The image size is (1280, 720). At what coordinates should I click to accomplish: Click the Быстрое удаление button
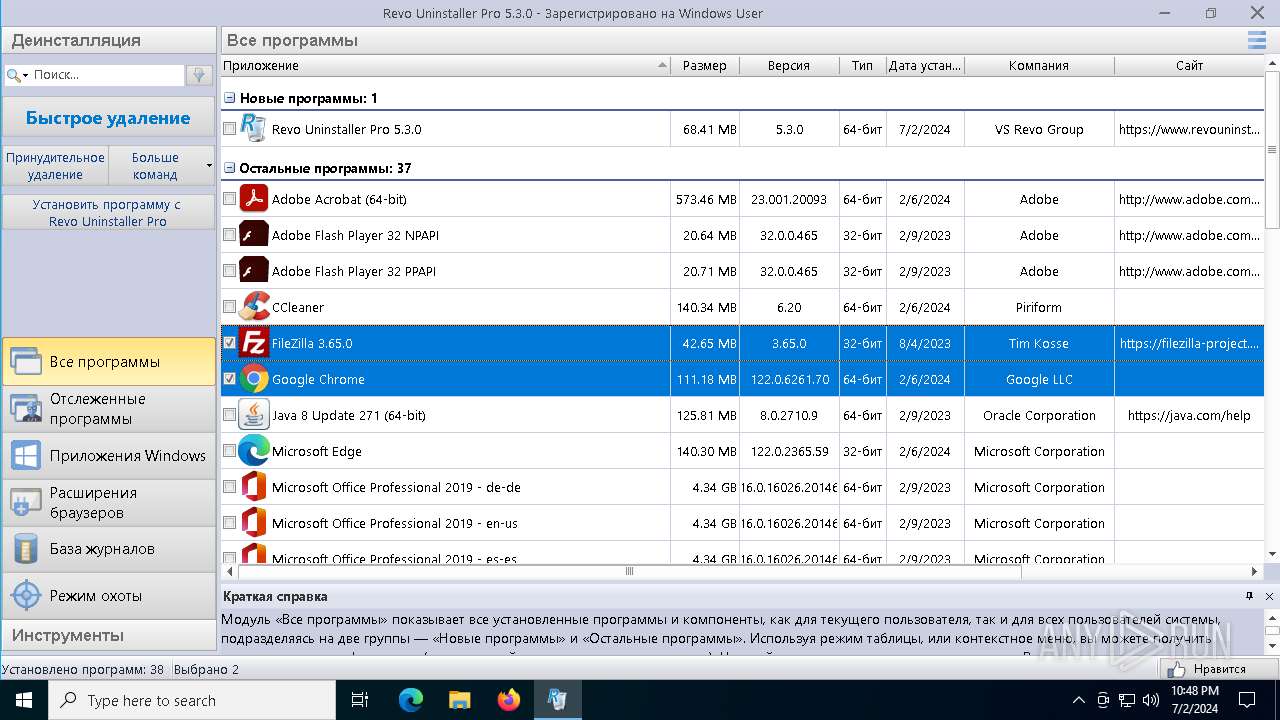pyautogui.click(x=108, y=118)
